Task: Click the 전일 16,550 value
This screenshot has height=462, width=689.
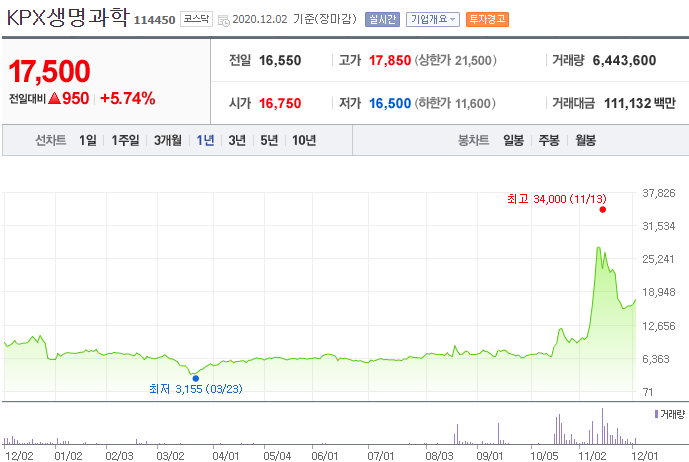Action: click(x=280, y=60)
